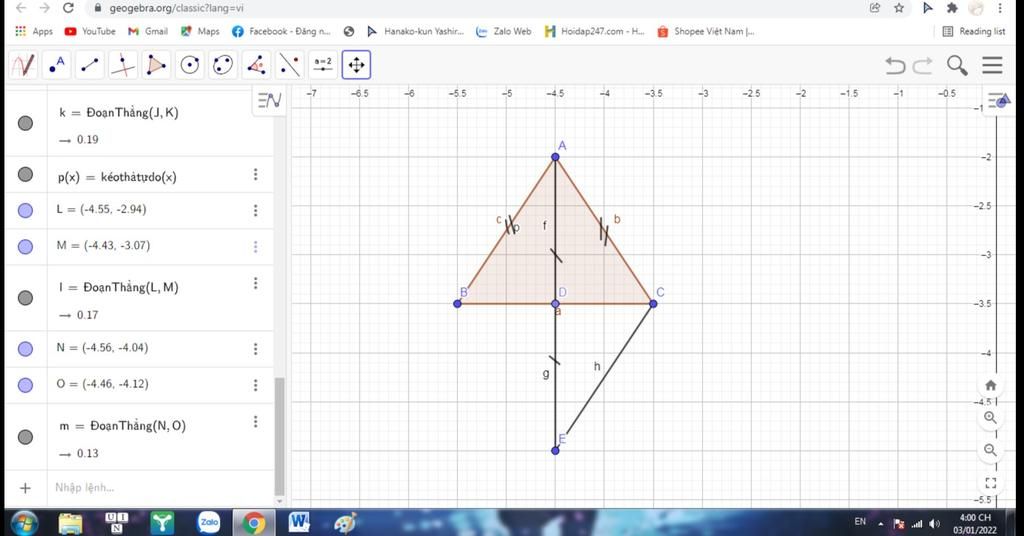Open the Gmail bookmark
The width and height of the screenshot is (1024, 536).
pos(148,31)
